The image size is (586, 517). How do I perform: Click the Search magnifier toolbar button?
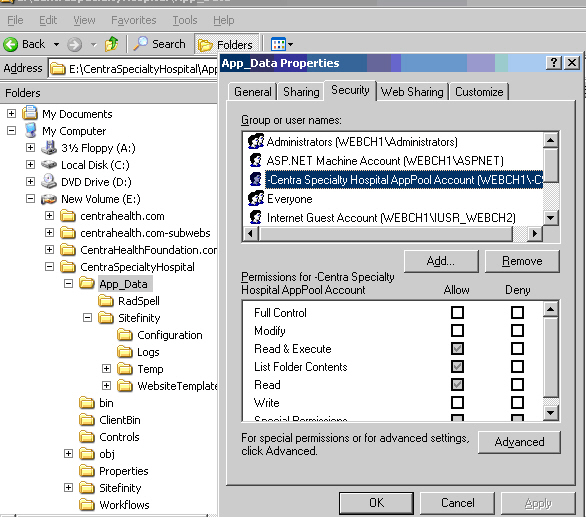click(160, 44)
